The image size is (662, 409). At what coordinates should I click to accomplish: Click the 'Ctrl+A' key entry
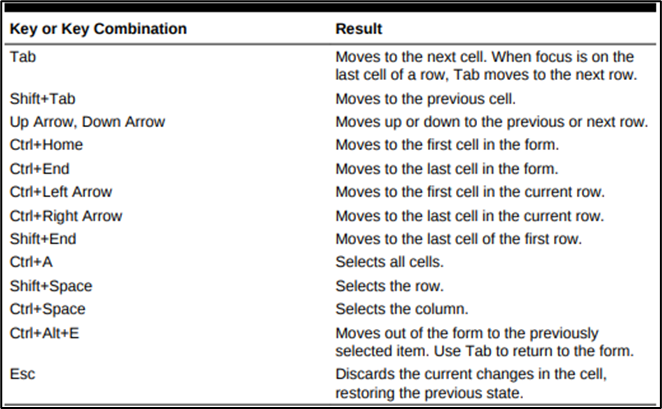coord(31,262)
